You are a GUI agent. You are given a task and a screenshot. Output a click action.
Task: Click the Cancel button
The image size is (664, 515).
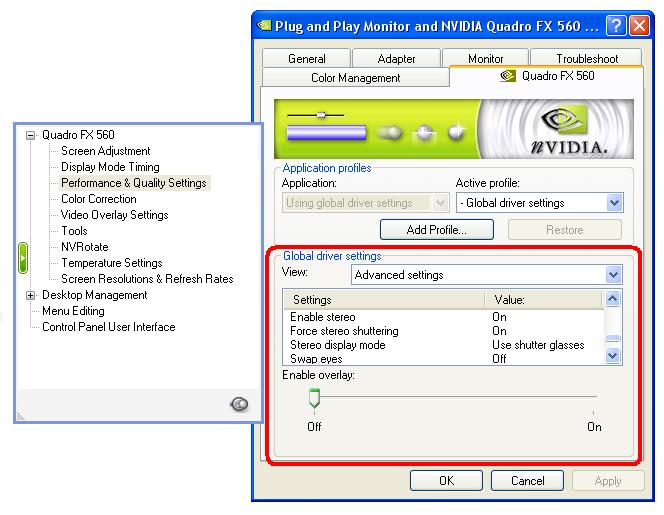pos(527,481)
